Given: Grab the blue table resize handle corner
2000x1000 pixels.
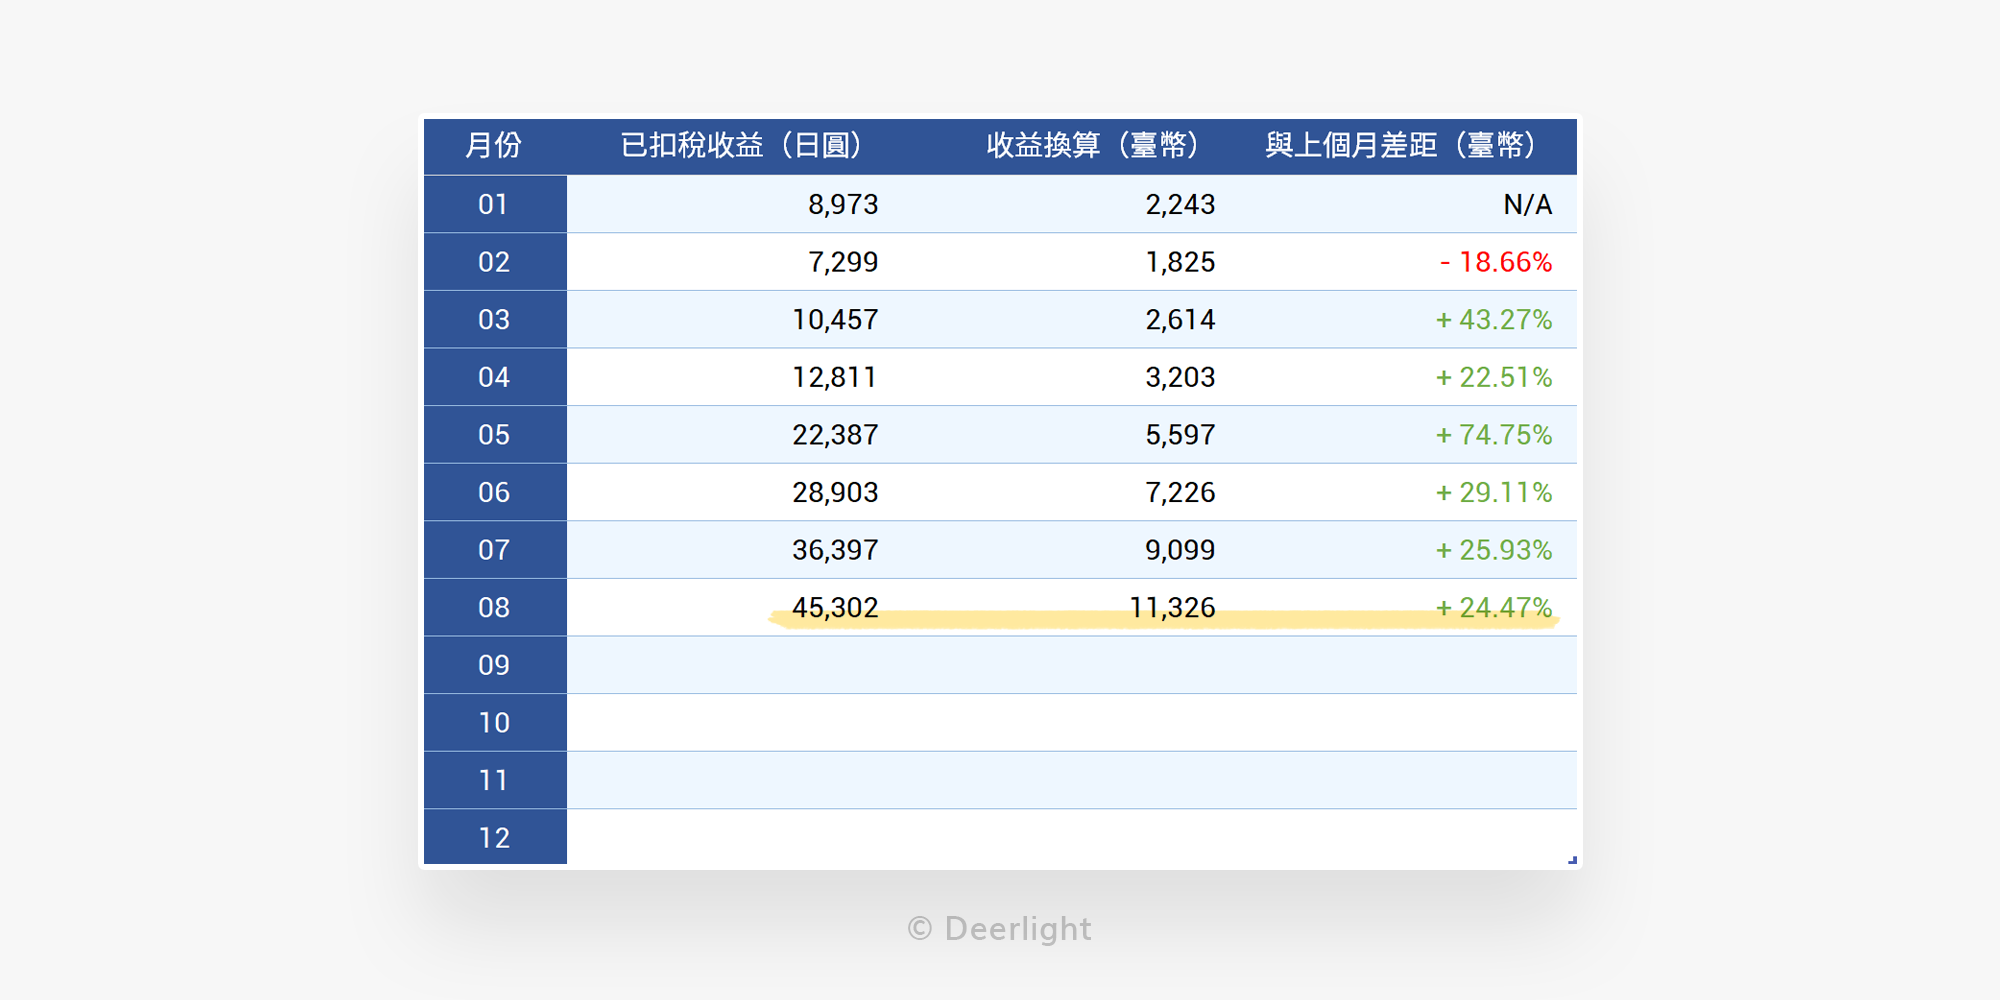Looking at the screenshot, I should pyautogui.click(x=1573, y=860).
